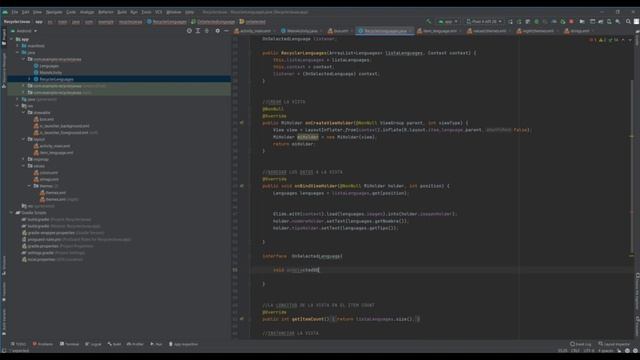Click the Make Project hammer icon

click(429, 22)
